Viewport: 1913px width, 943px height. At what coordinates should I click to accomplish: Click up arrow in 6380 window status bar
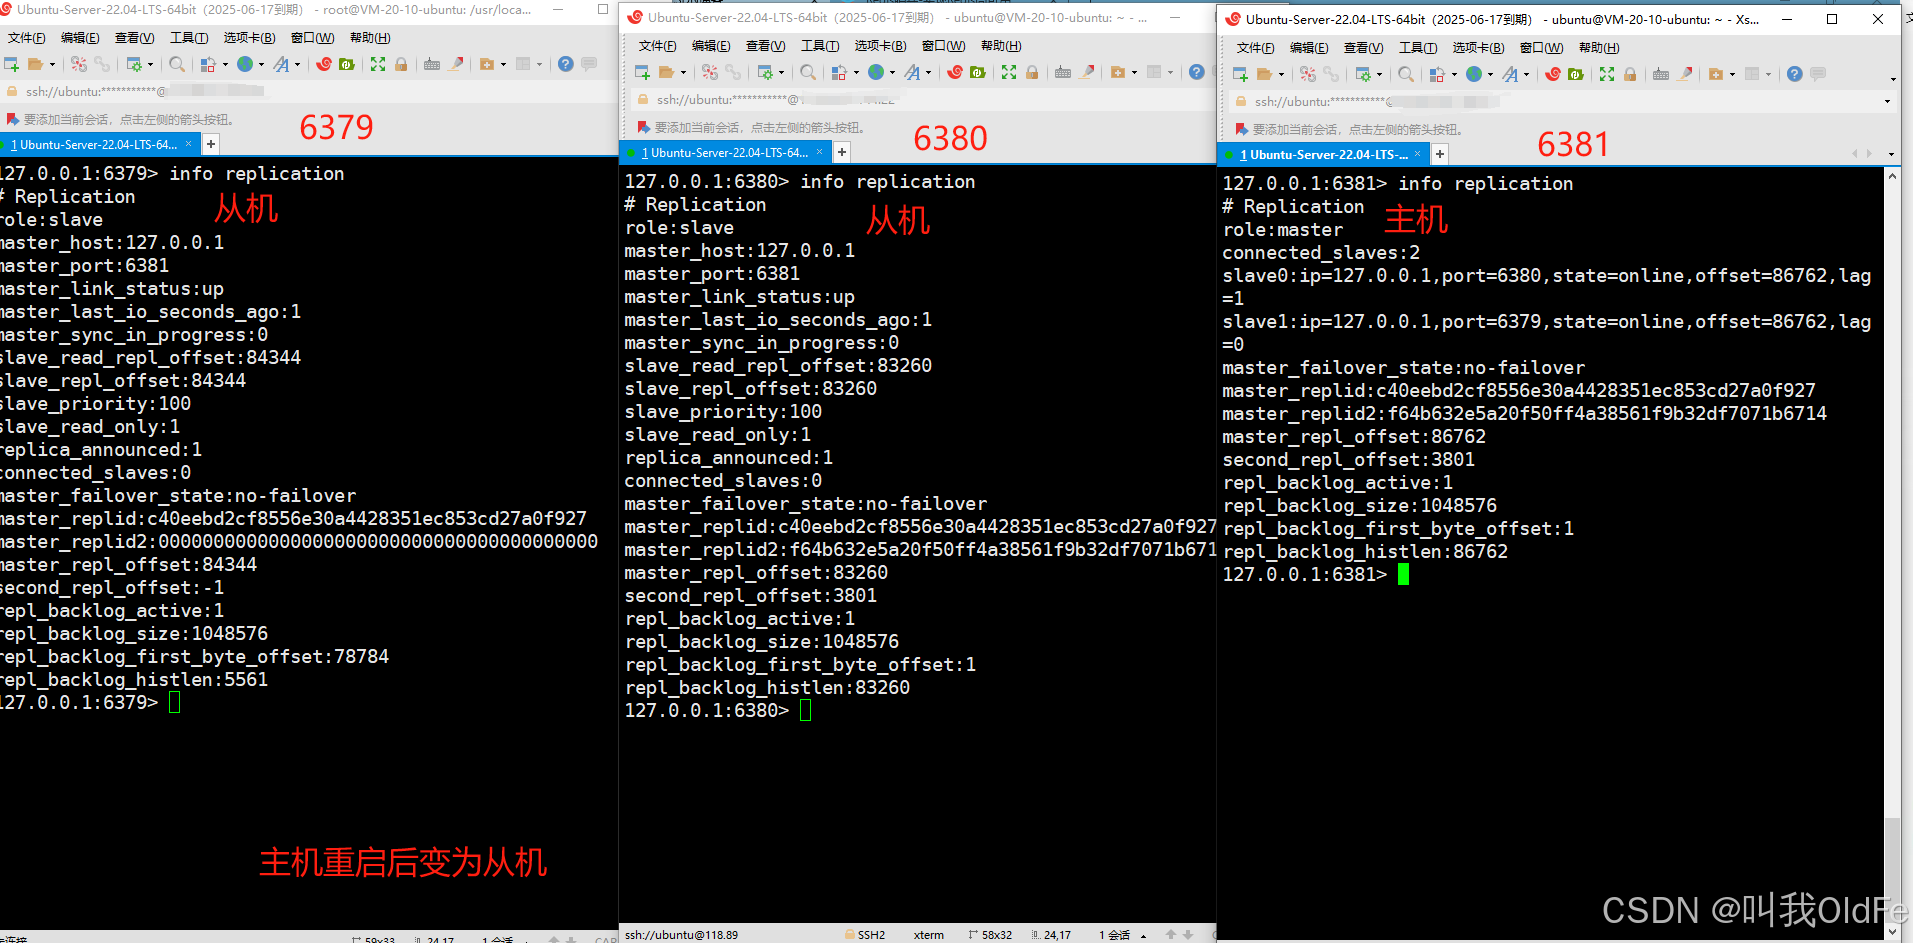(1171, 935)
